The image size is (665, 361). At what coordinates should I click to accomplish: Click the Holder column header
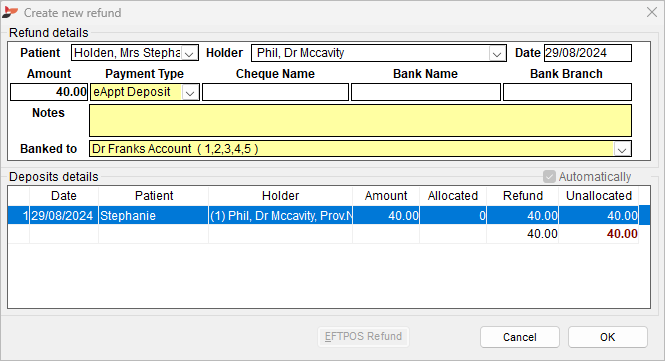[x=280, y=196]
